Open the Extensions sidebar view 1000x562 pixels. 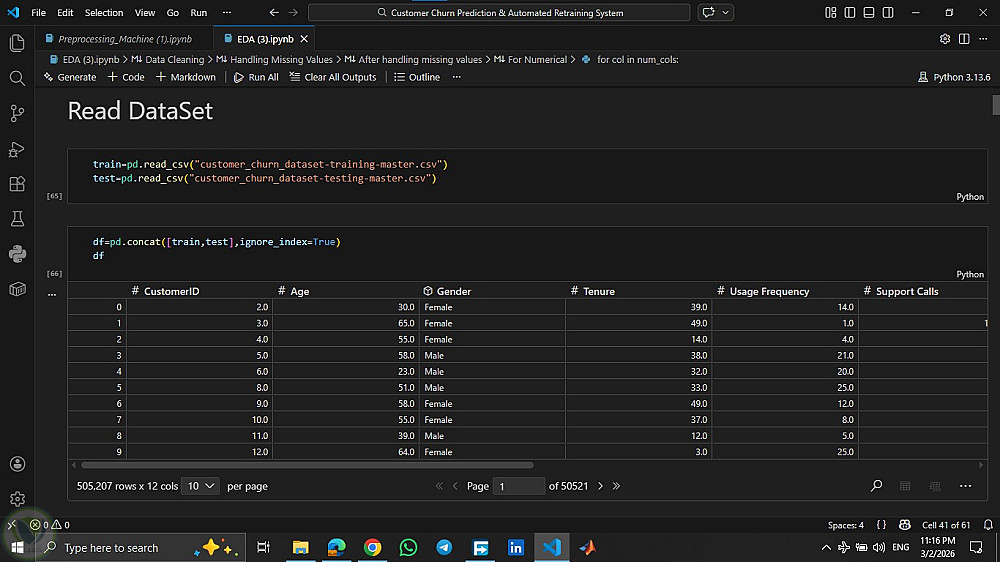[x=17, y=184]
